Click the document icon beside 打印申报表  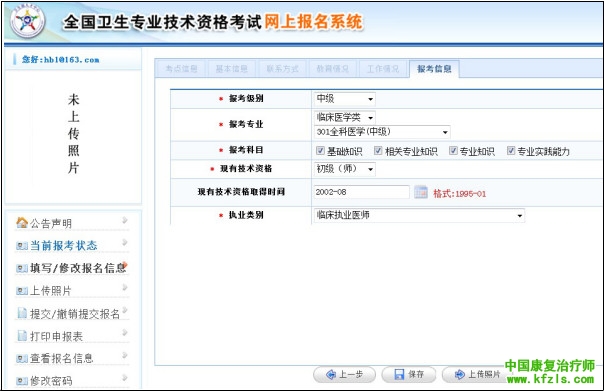[x=22, y=336]
